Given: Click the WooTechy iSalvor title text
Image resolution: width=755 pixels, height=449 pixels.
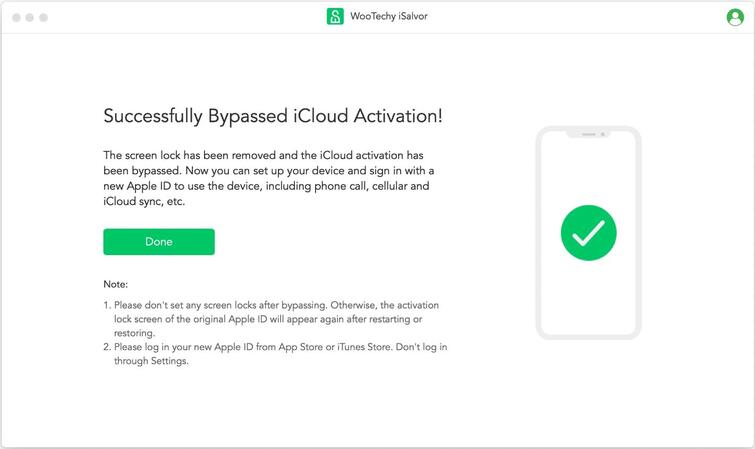Looking at the screenshot, I should pos(389,17).
